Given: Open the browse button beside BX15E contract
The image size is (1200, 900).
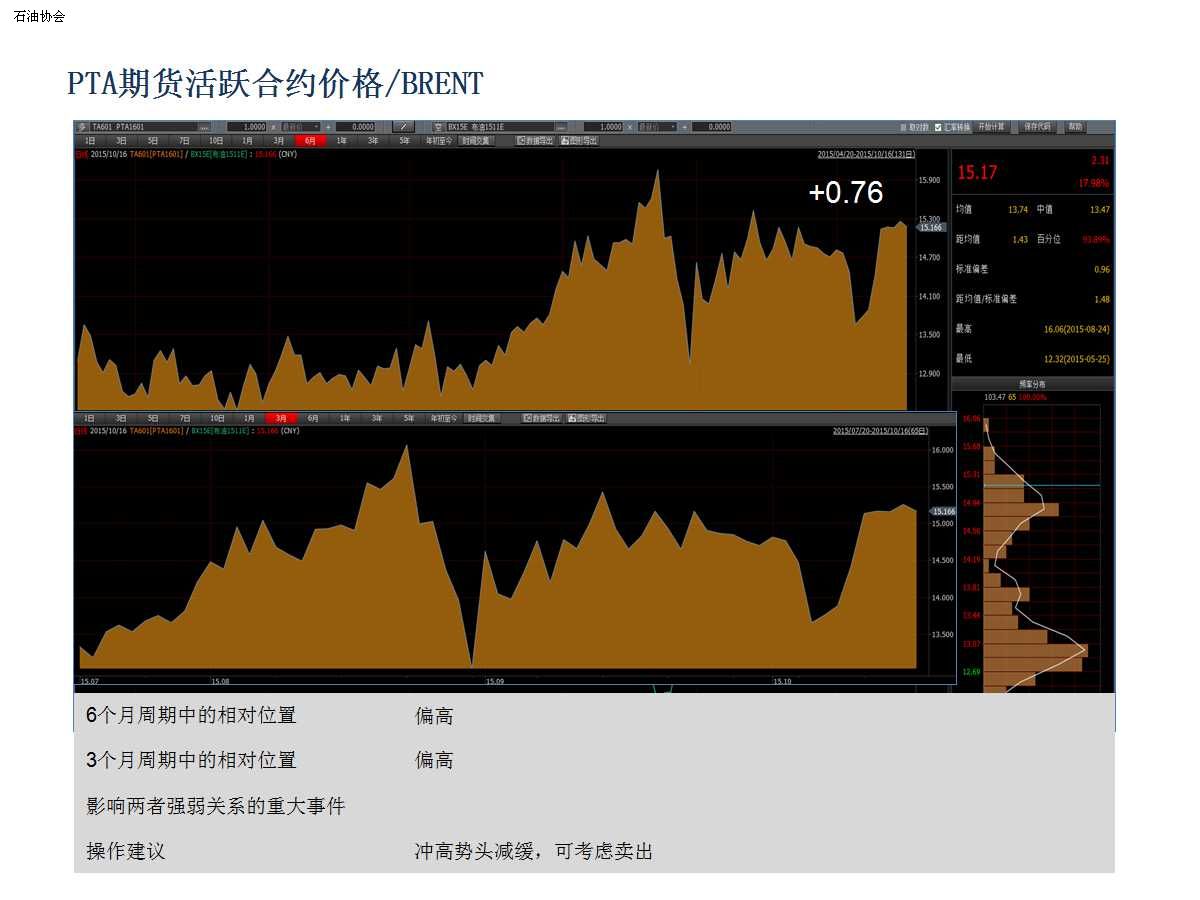Looking at the screenshot, I should click(x=560, y=127).
